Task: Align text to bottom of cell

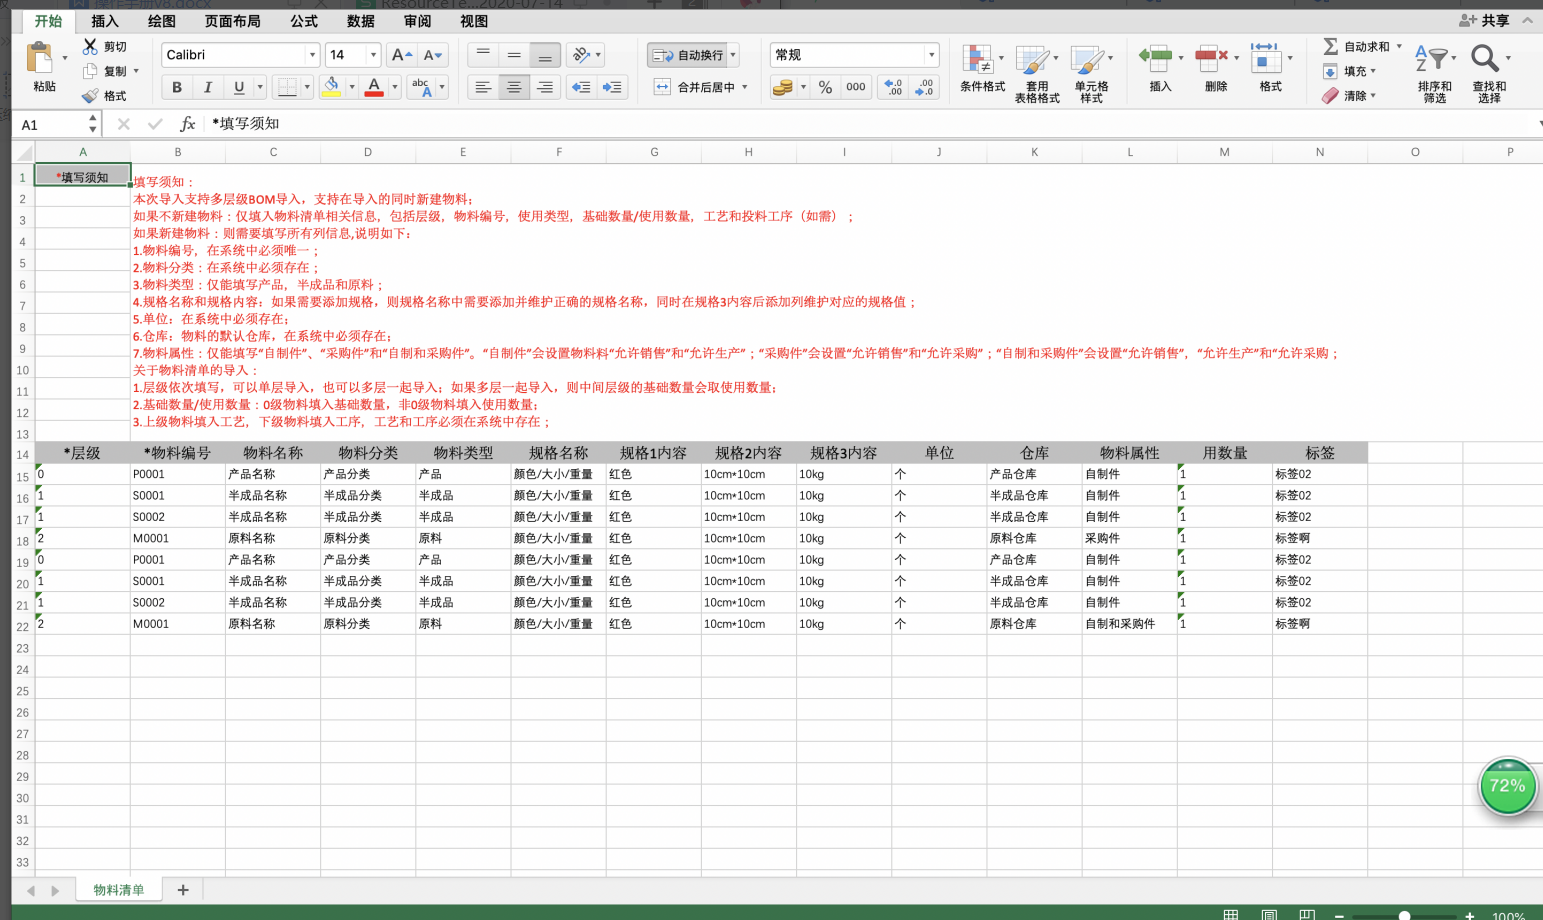Action: point(545,55)
